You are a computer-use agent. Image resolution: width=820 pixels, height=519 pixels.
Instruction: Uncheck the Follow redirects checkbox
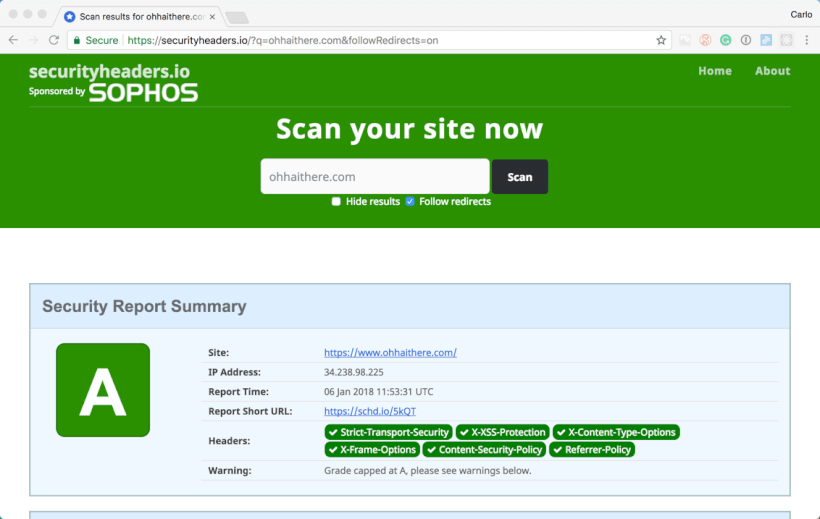(x=410, y=201)
